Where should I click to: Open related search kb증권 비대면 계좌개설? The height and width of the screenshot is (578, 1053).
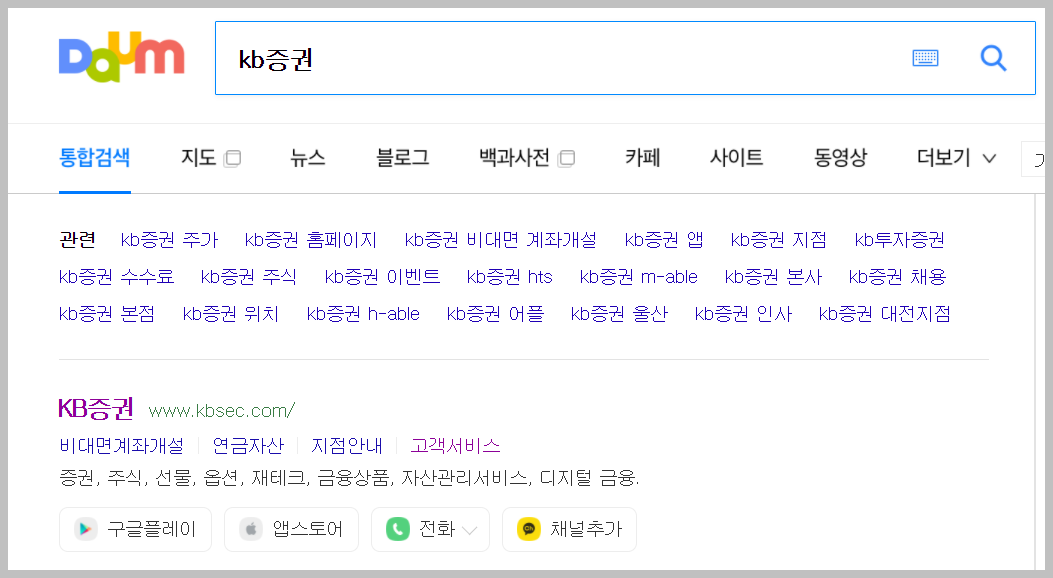(x=500, y=240)
